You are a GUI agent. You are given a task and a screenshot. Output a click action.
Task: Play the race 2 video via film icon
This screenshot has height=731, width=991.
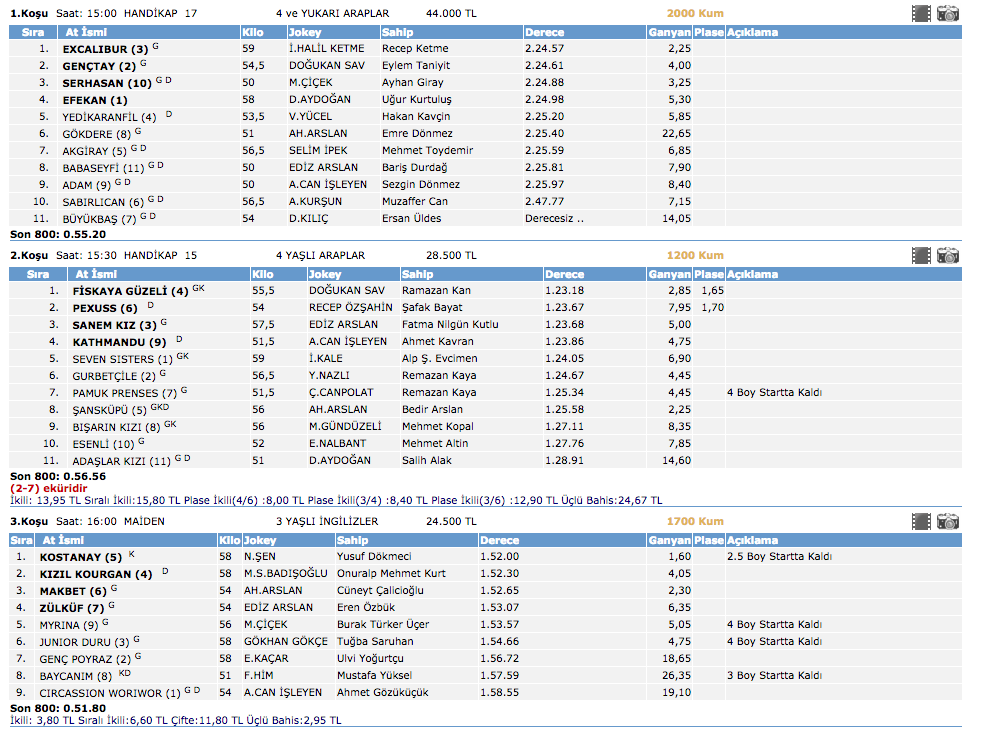click(x=921, y=256)
